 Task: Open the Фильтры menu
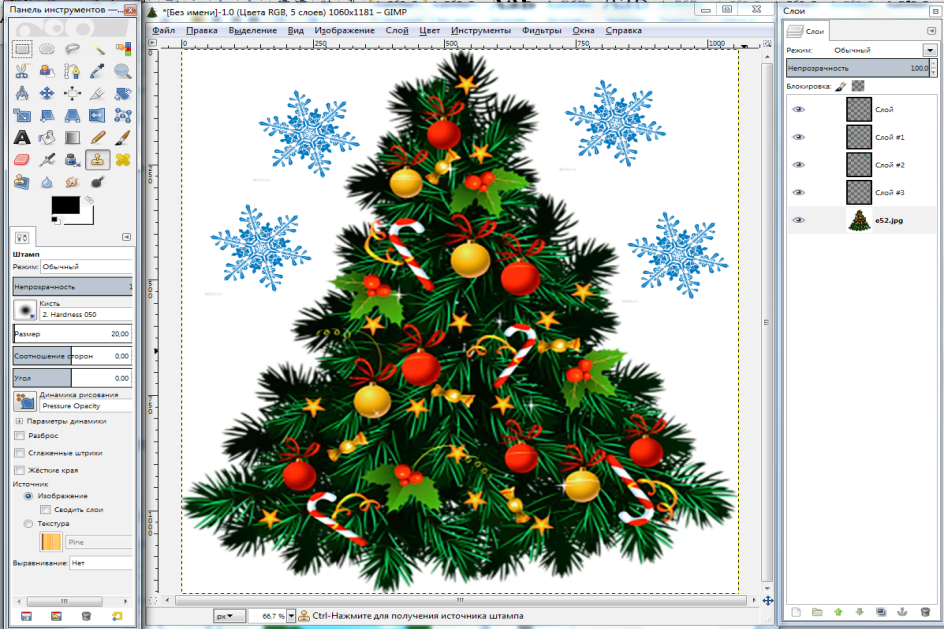pyautogui.click(x=541, y=30)
